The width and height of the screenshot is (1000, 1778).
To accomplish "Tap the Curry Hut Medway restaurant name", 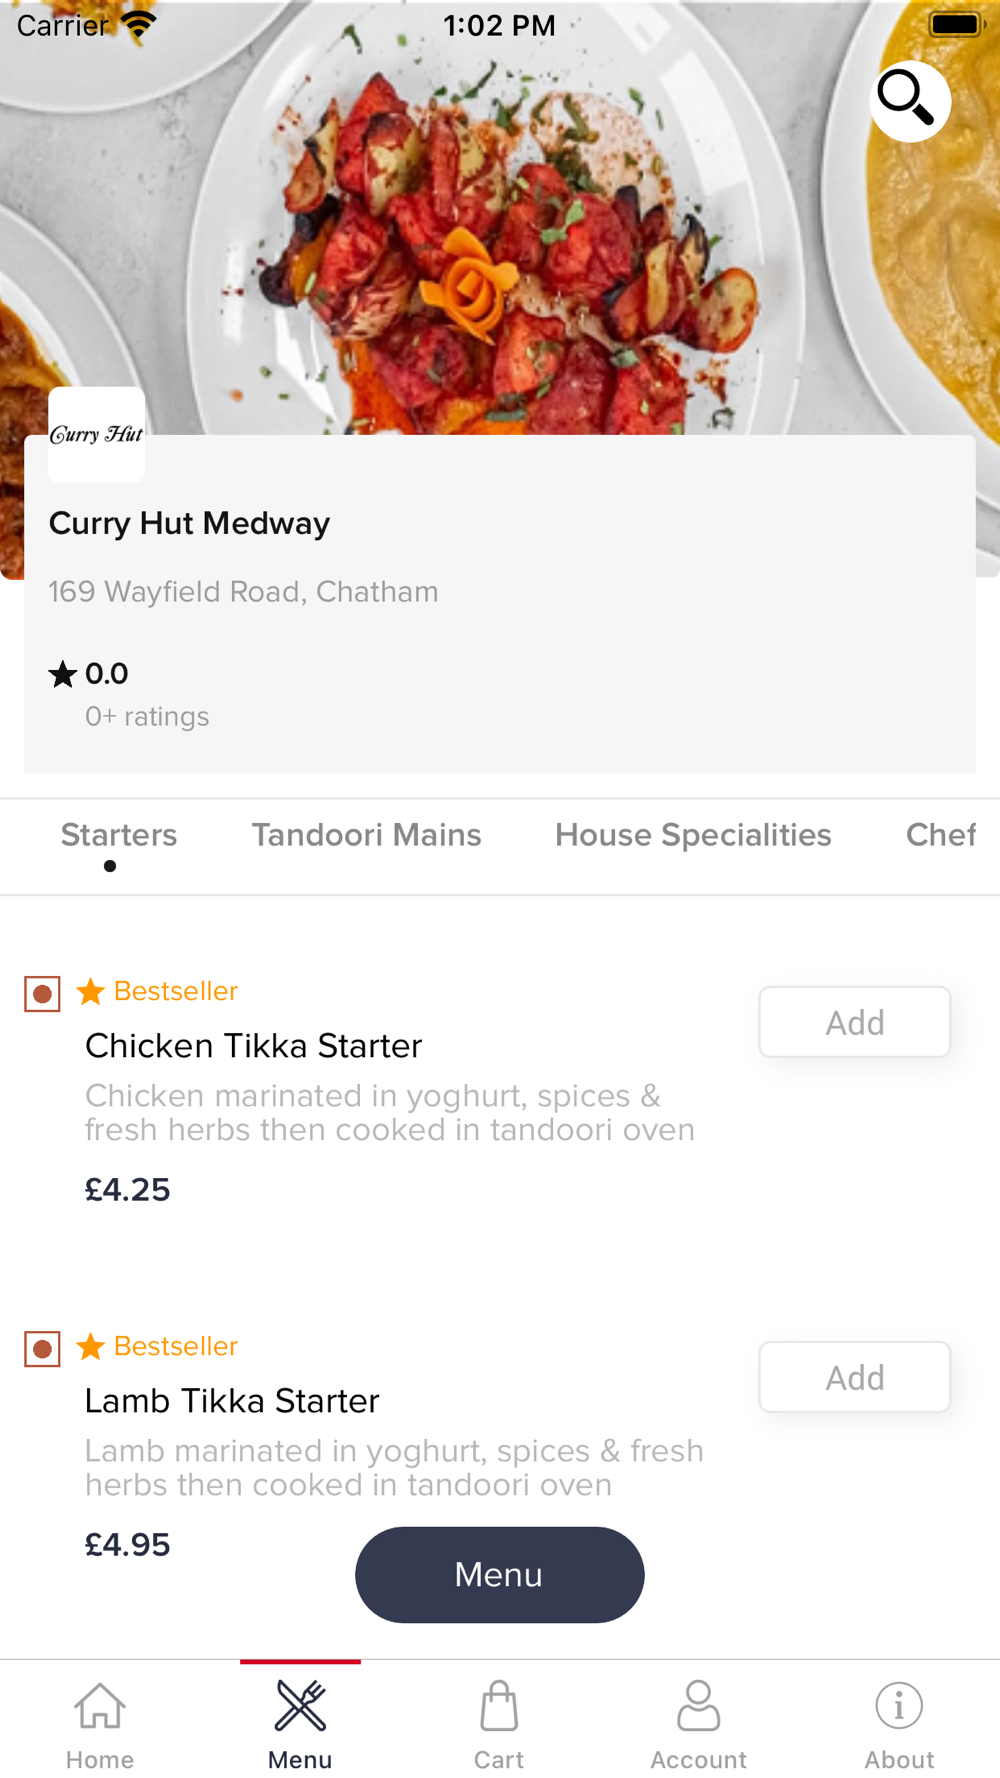I will pos(189,524).
